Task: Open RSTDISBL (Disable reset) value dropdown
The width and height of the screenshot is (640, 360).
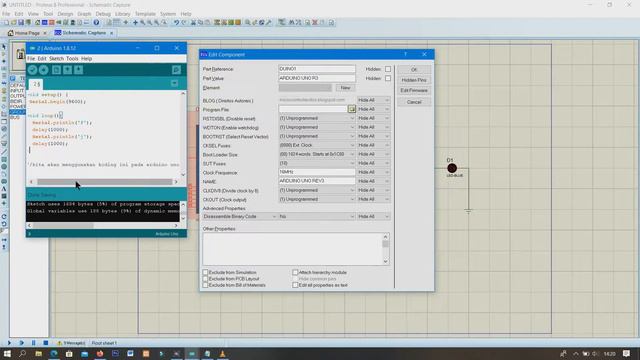Action: (317, 118)
